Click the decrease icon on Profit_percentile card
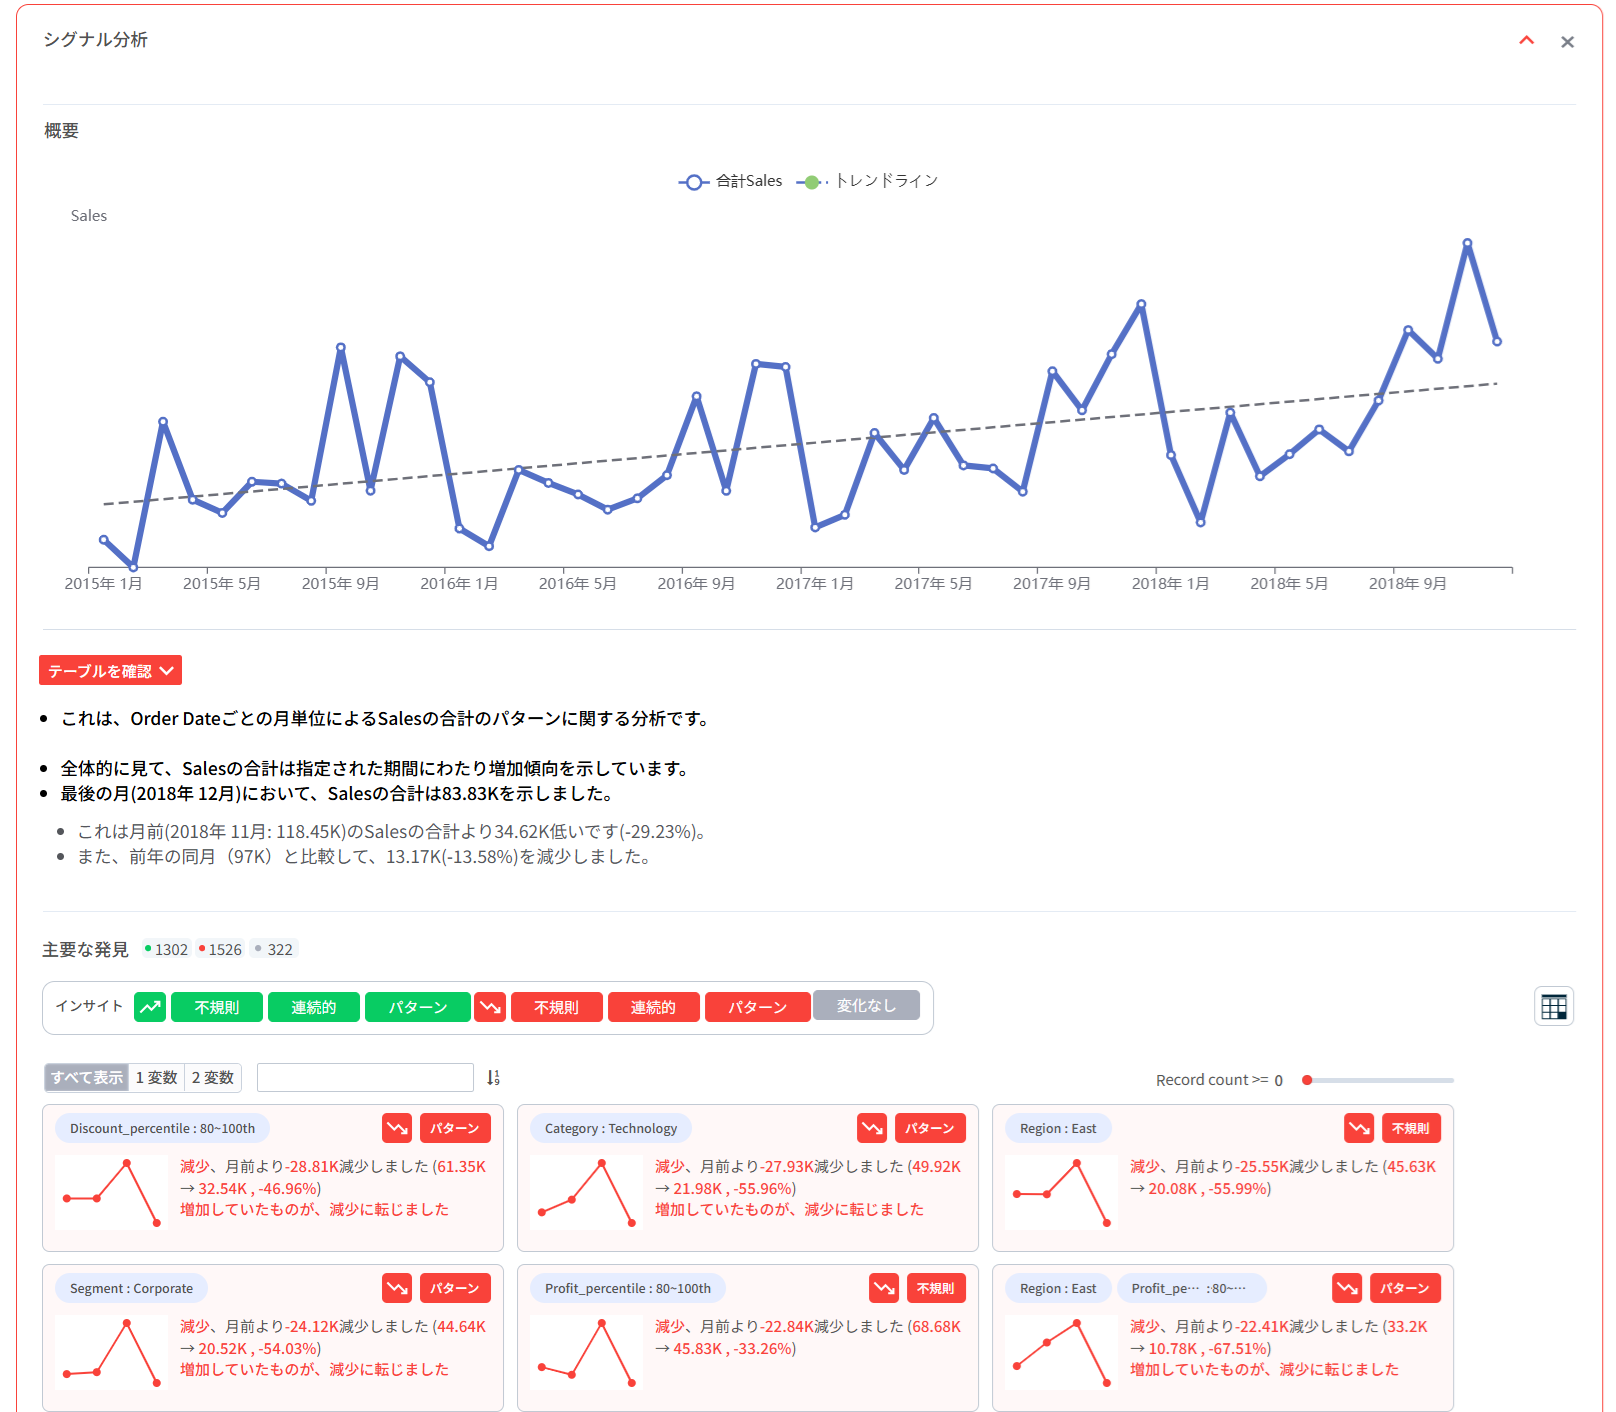This screenshot has width=1616, height=1412. tap(884, 1288)
